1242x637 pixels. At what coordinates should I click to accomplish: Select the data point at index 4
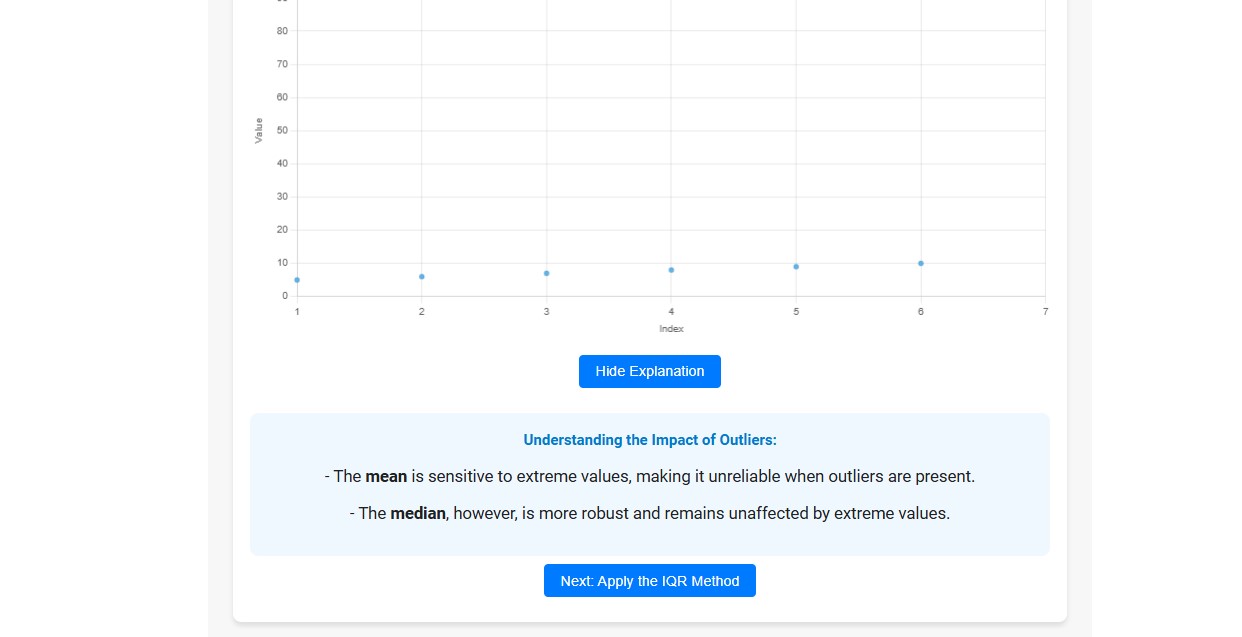click(x=671, y=269)
